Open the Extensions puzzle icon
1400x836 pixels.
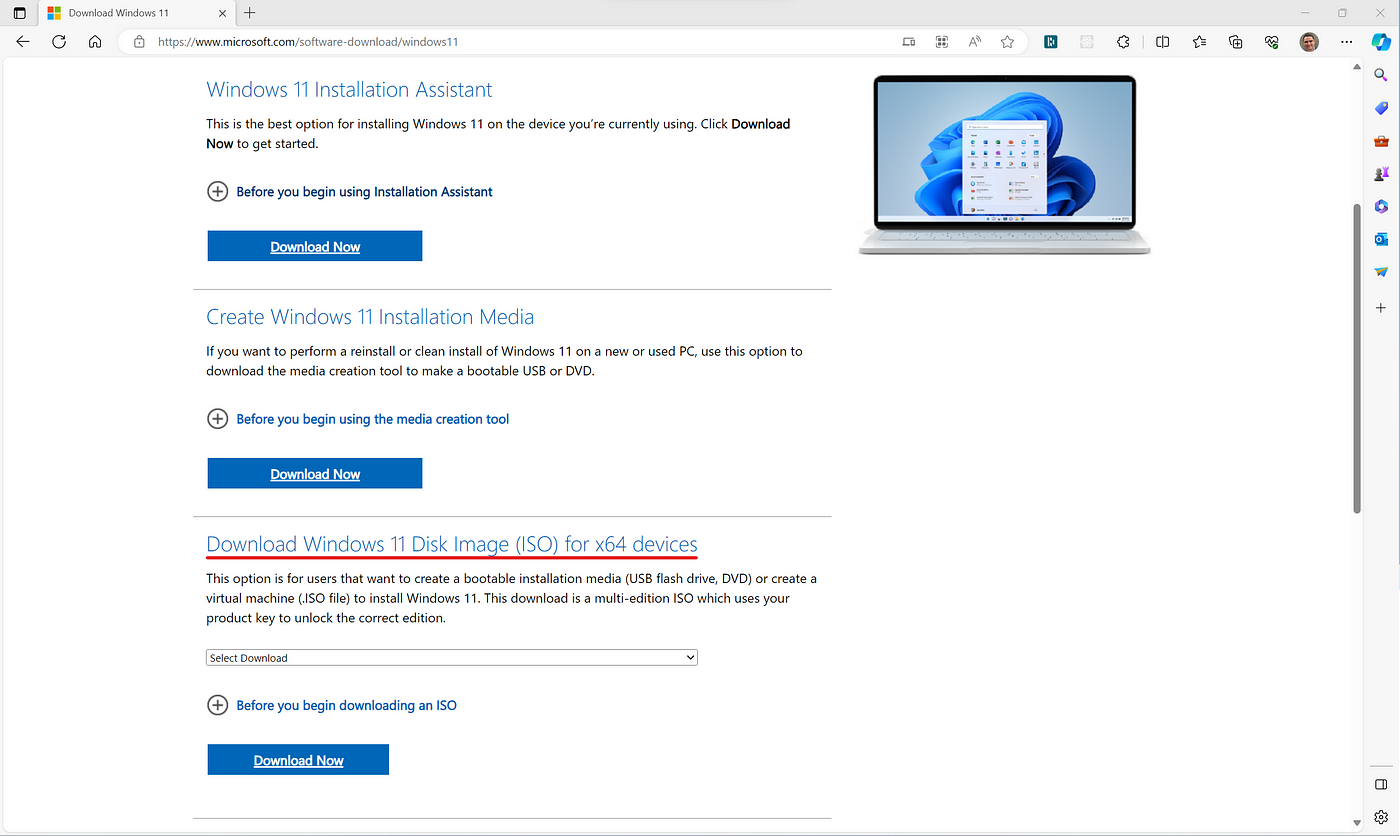click(1124, 42)
